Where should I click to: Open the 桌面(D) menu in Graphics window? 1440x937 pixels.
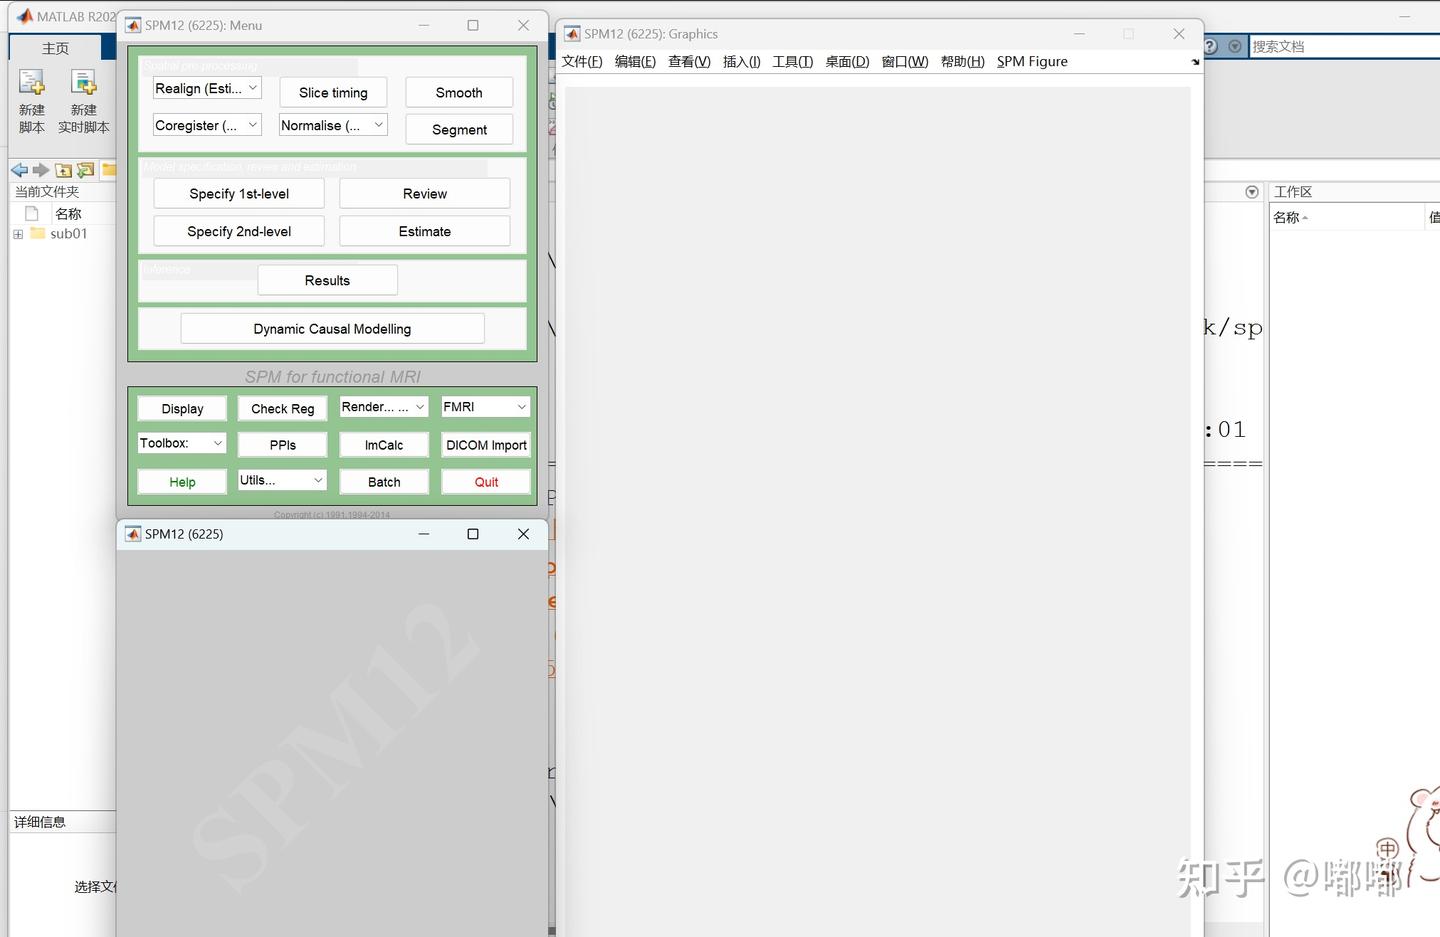click(x=847, y=62)
